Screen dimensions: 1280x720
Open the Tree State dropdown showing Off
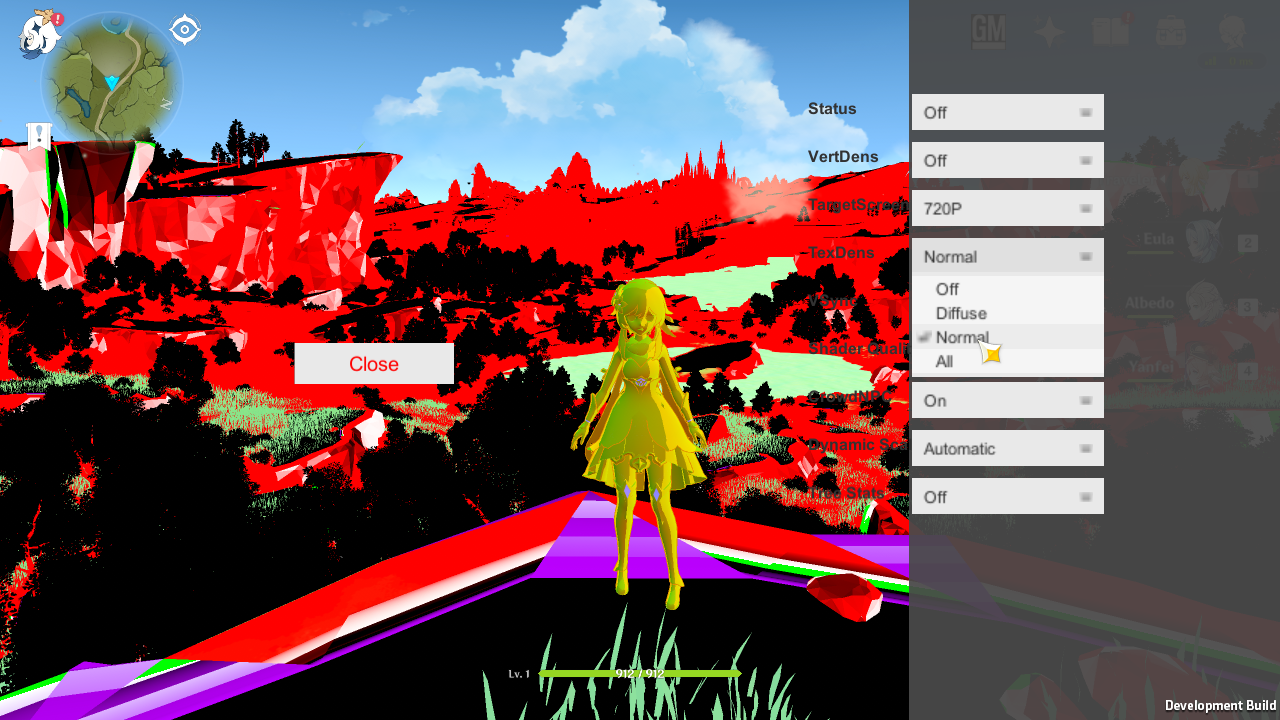coord(1008,496)
